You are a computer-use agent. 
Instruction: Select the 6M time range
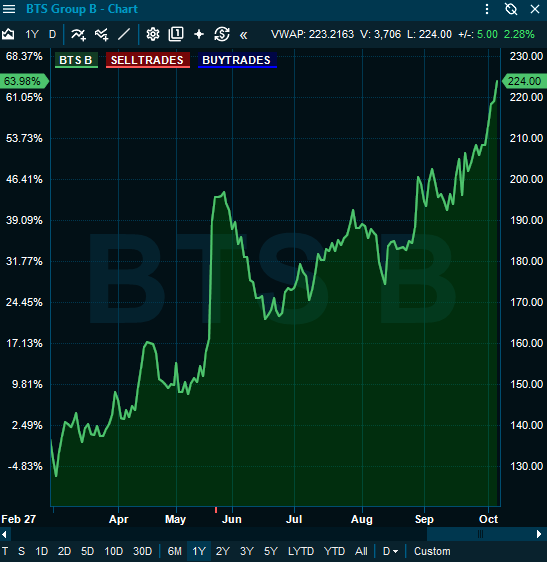coord(175,551)
